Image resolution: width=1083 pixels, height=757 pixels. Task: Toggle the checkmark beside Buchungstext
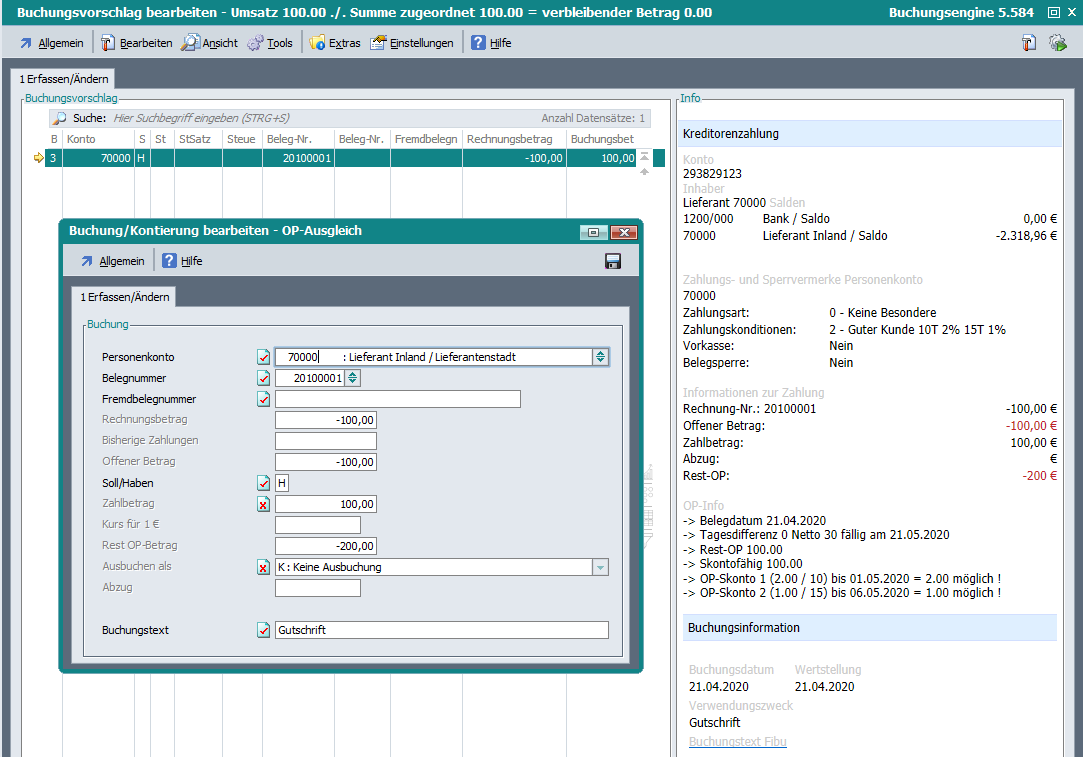[264, 630]
